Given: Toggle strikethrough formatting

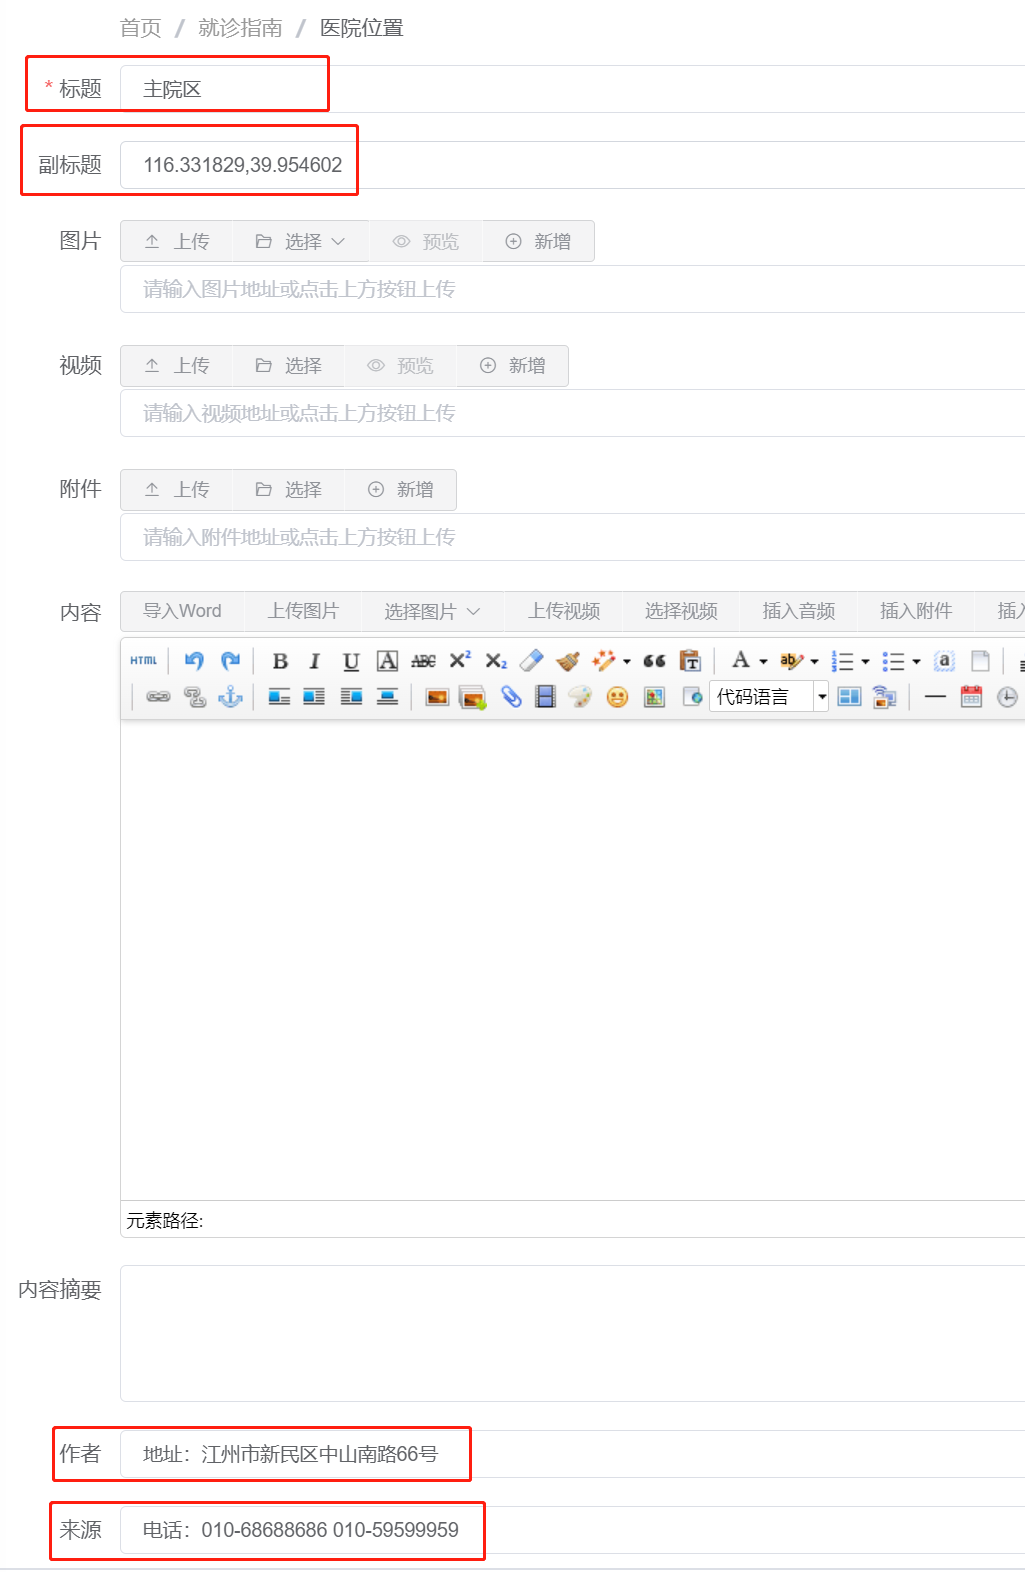Looking at the screenshot, I should (423, 661).
